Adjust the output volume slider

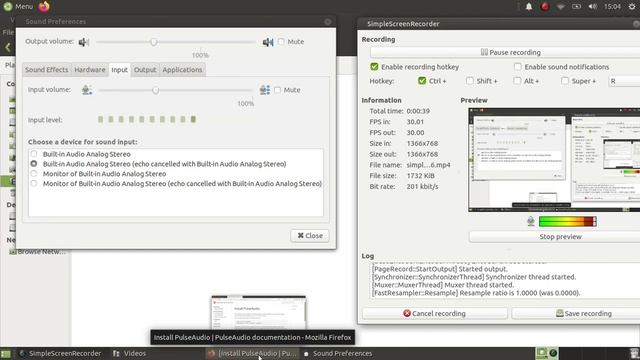click(x=176, y=42)
